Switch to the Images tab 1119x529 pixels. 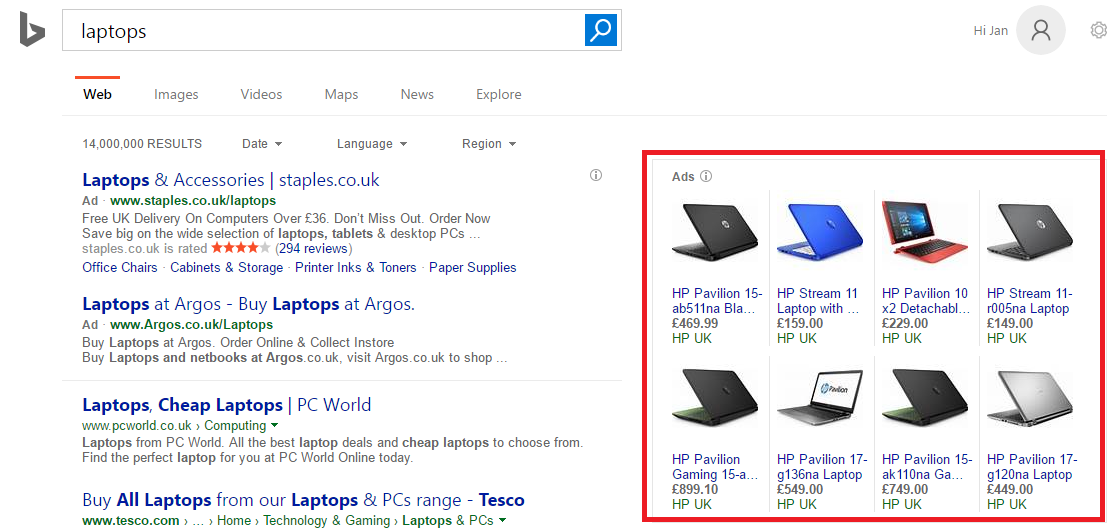176,94
